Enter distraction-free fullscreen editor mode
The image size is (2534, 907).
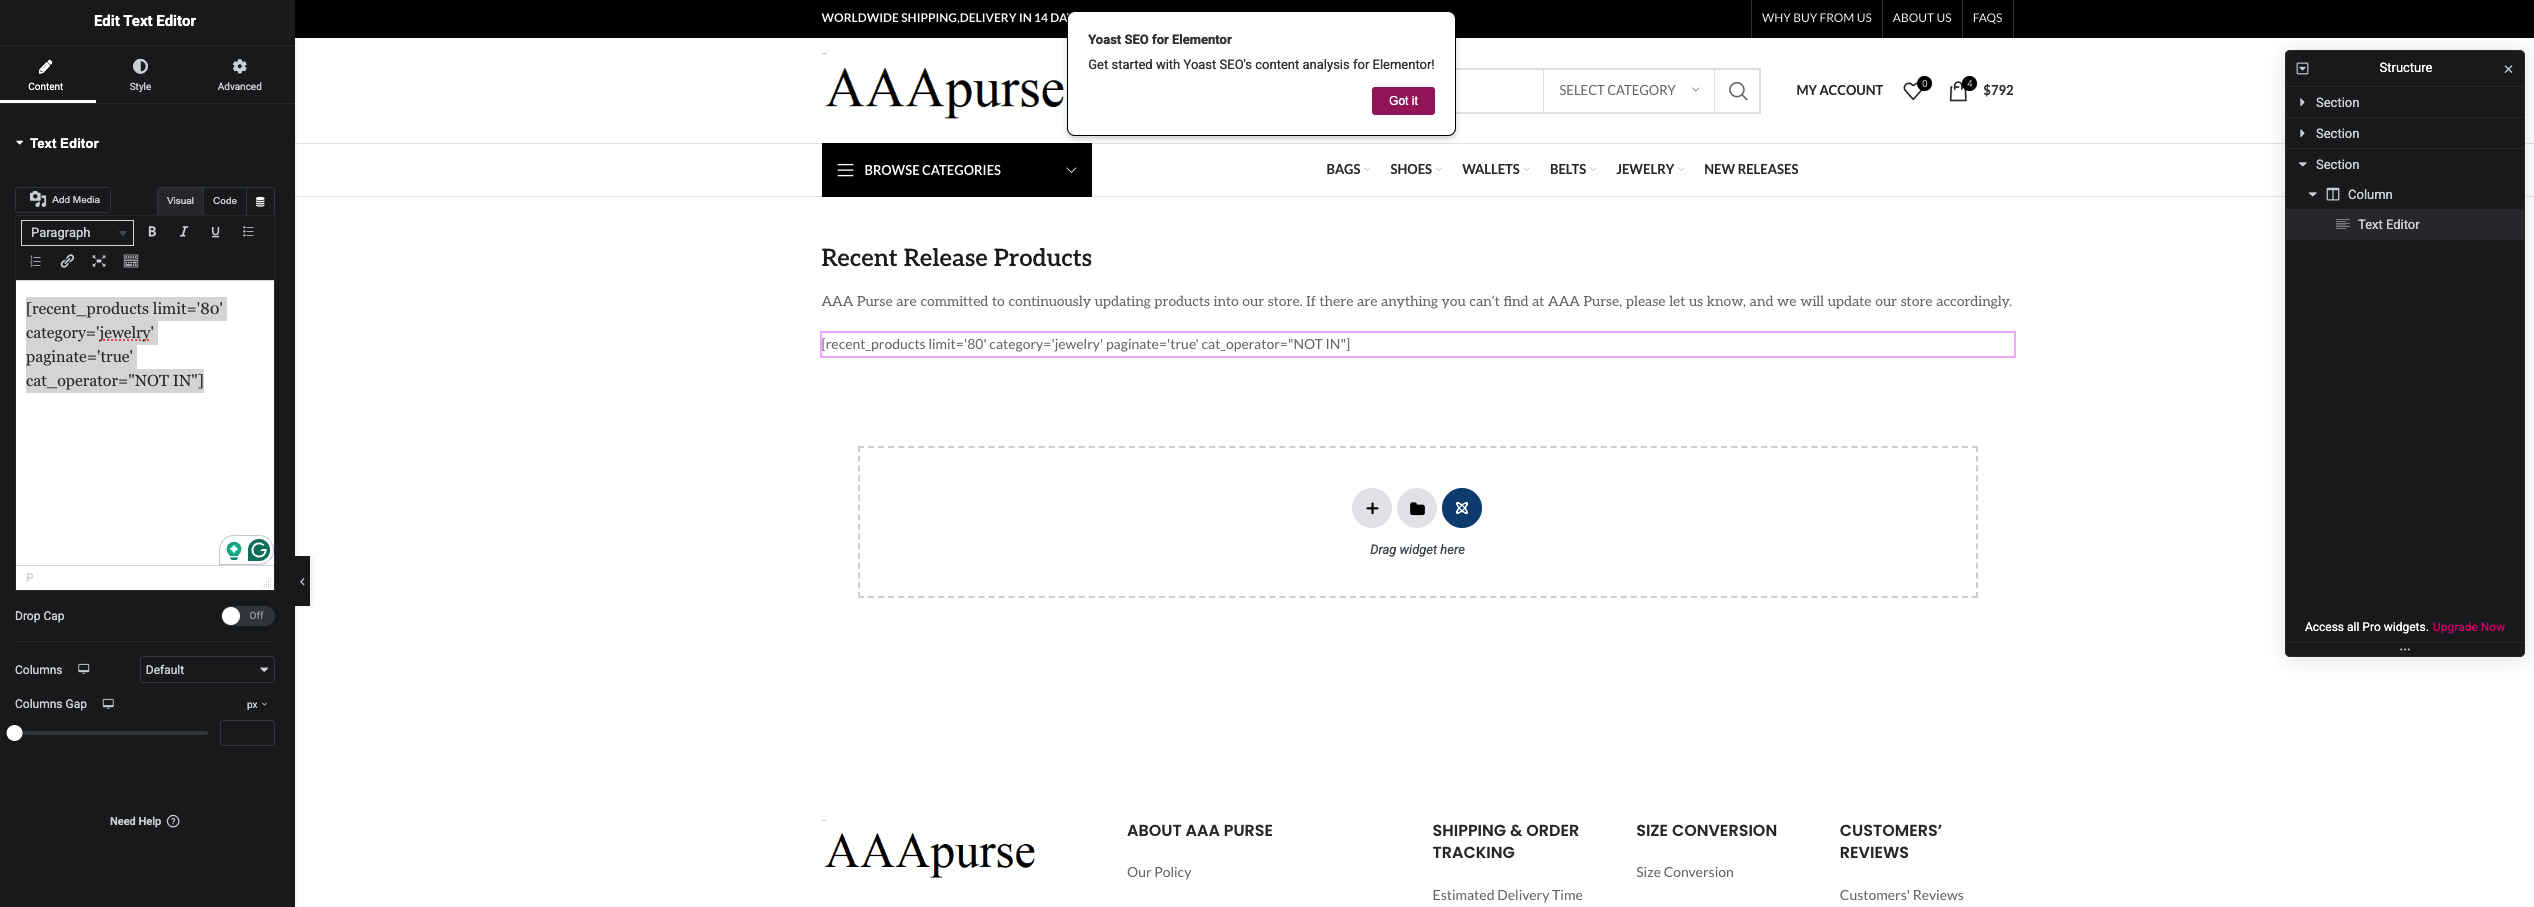99,261
